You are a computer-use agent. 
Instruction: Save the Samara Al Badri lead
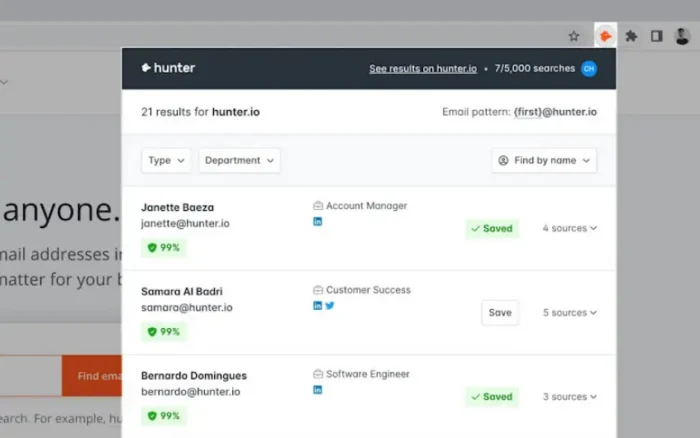(500, 313)
